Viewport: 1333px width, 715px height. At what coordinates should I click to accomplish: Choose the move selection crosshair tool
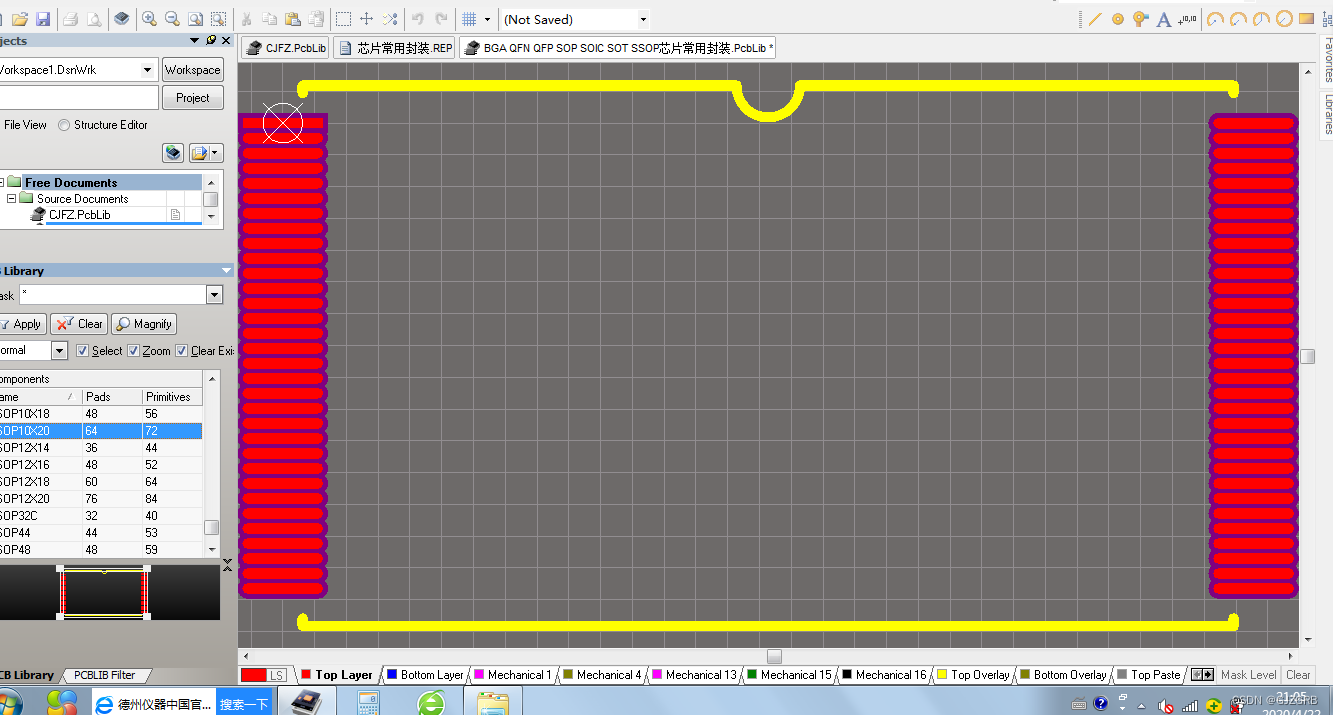point(367,19)
